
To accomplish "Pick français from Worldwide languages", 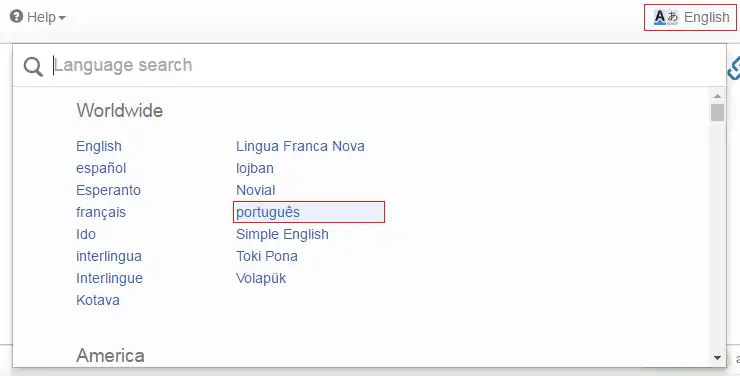I will pos(101,212).
